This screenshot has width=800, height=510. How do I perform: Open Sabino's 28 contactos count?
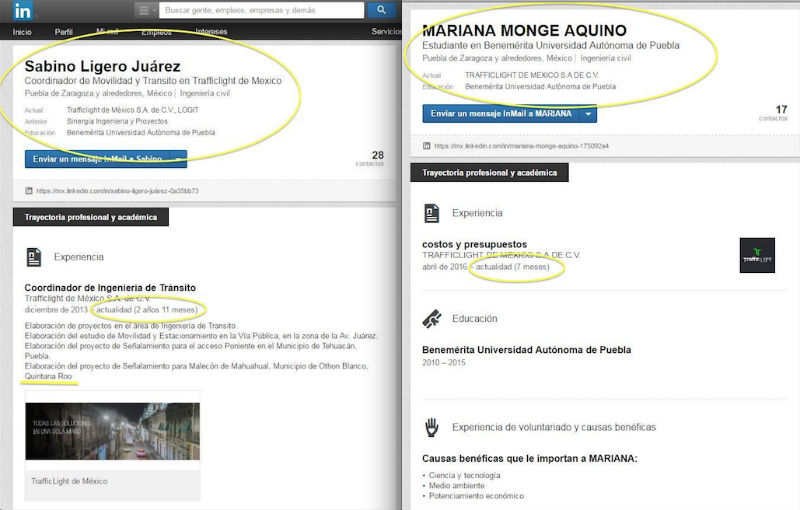click(371, 158)
